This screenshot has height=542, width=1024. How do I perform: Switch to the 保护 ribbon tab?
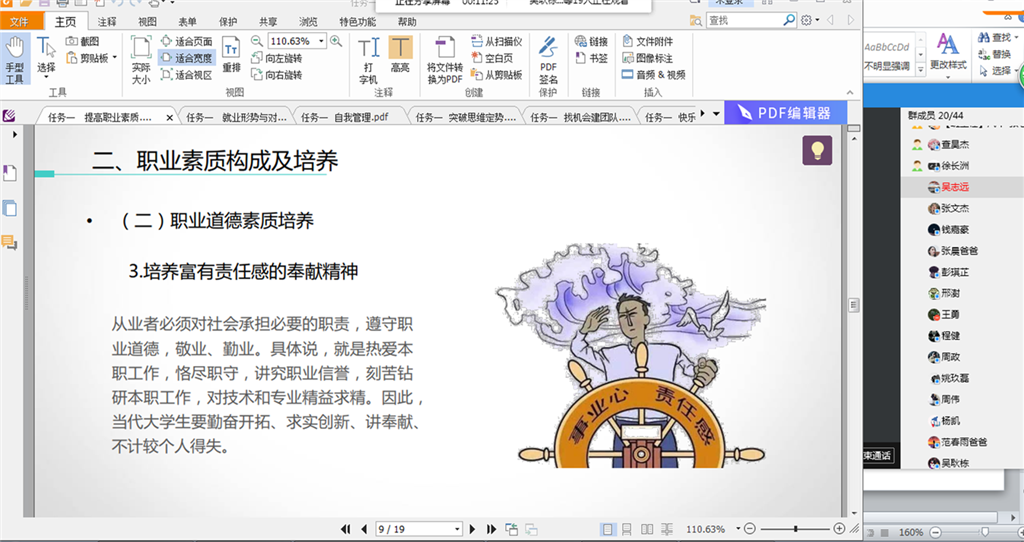(x=228, y=22)
